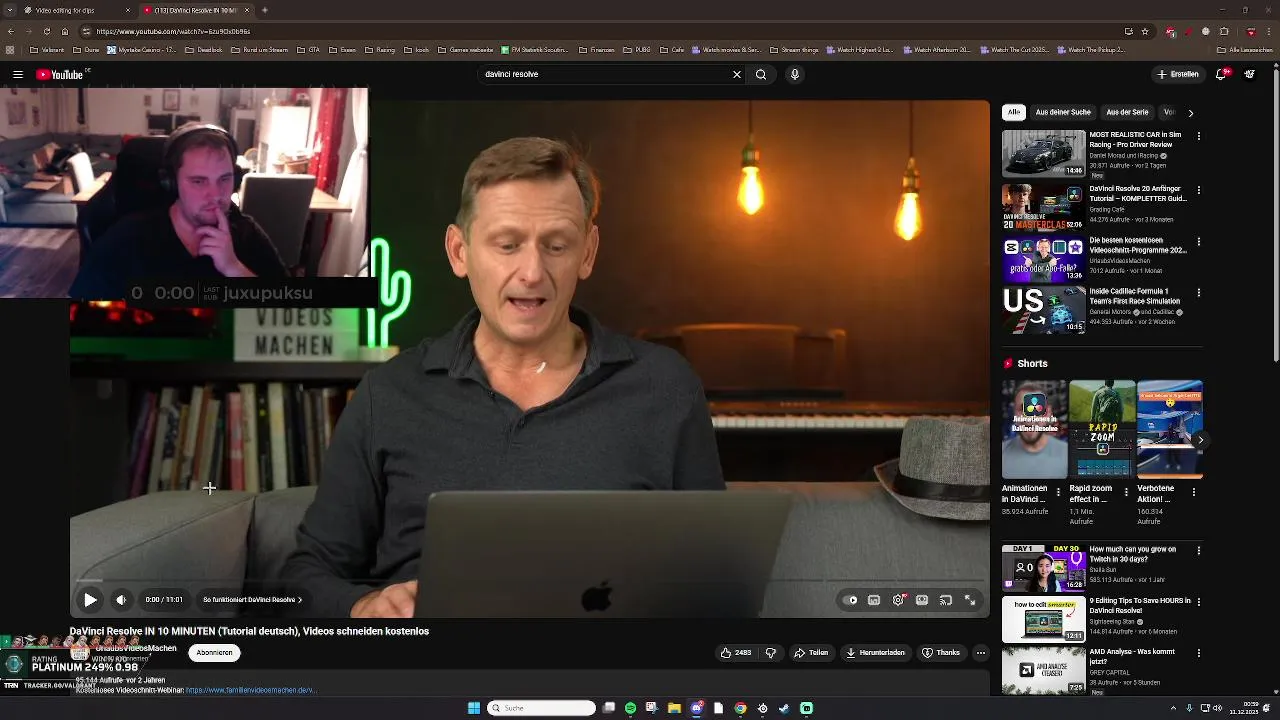The width and height of the screenshot is (1280, 720).
Task: Toggle the autoplay switch in player
Action: point(851,600)
